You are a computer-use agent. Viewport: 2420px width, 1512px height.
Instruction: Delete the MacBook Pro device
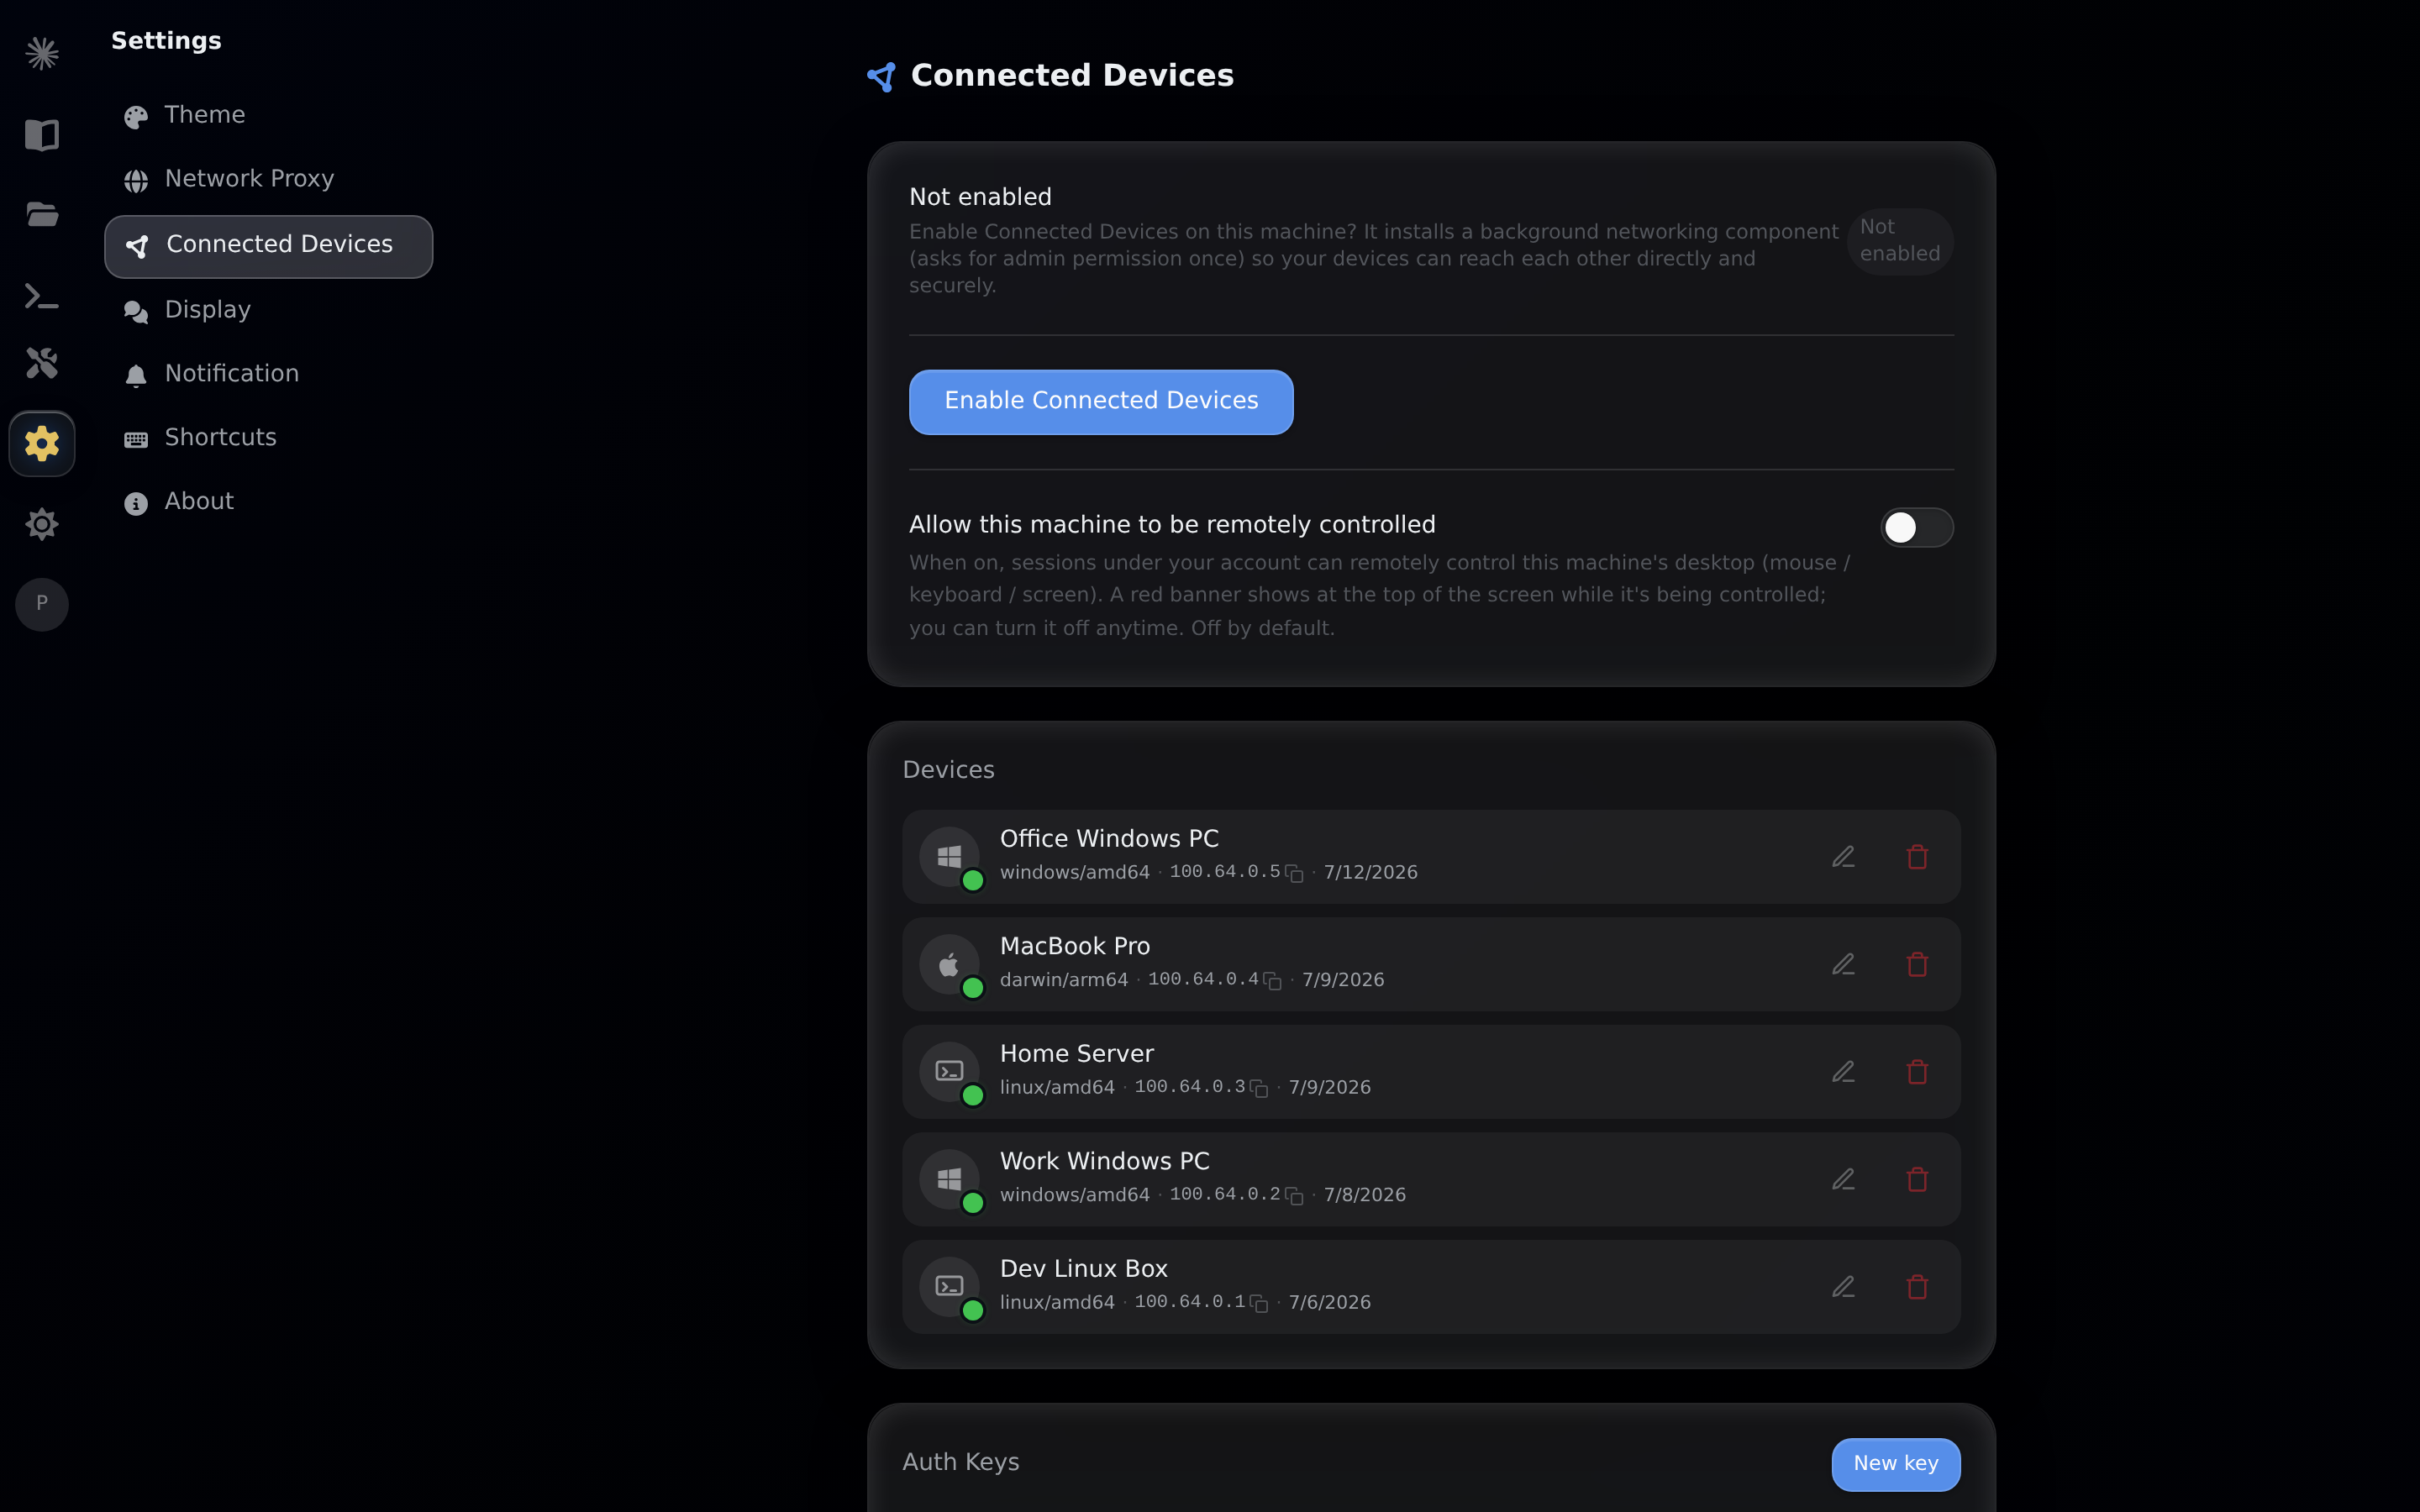point(1917,964)
